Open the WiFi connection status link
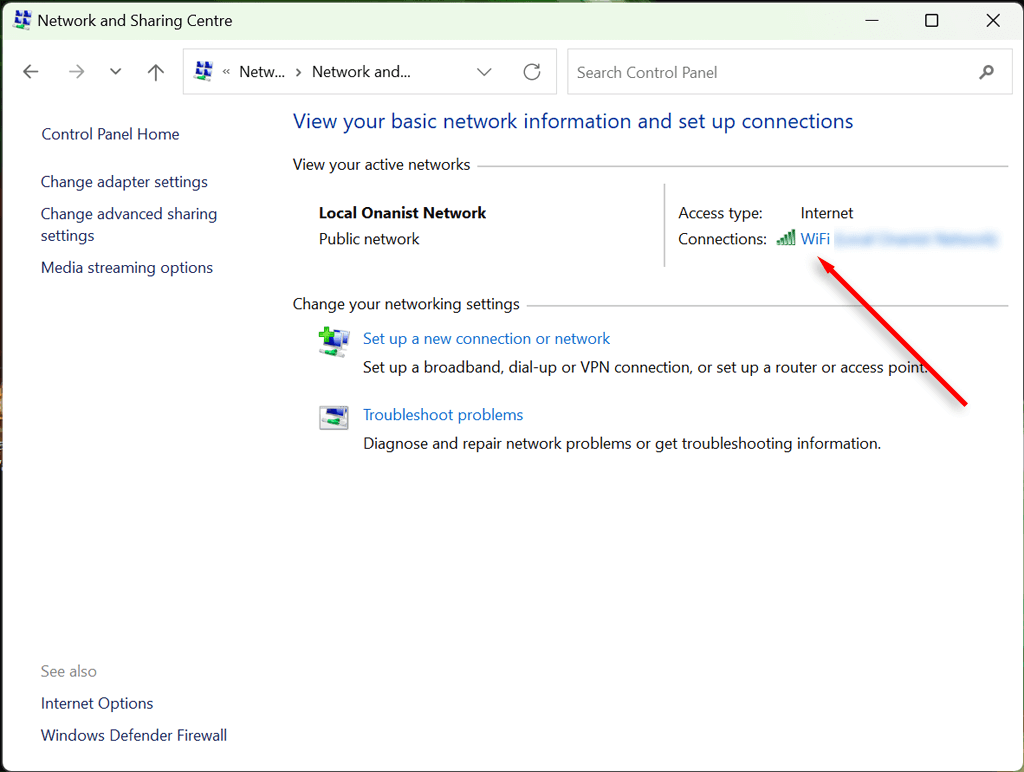The width and height of the screenshot is (1024, 772). point(815,239)
